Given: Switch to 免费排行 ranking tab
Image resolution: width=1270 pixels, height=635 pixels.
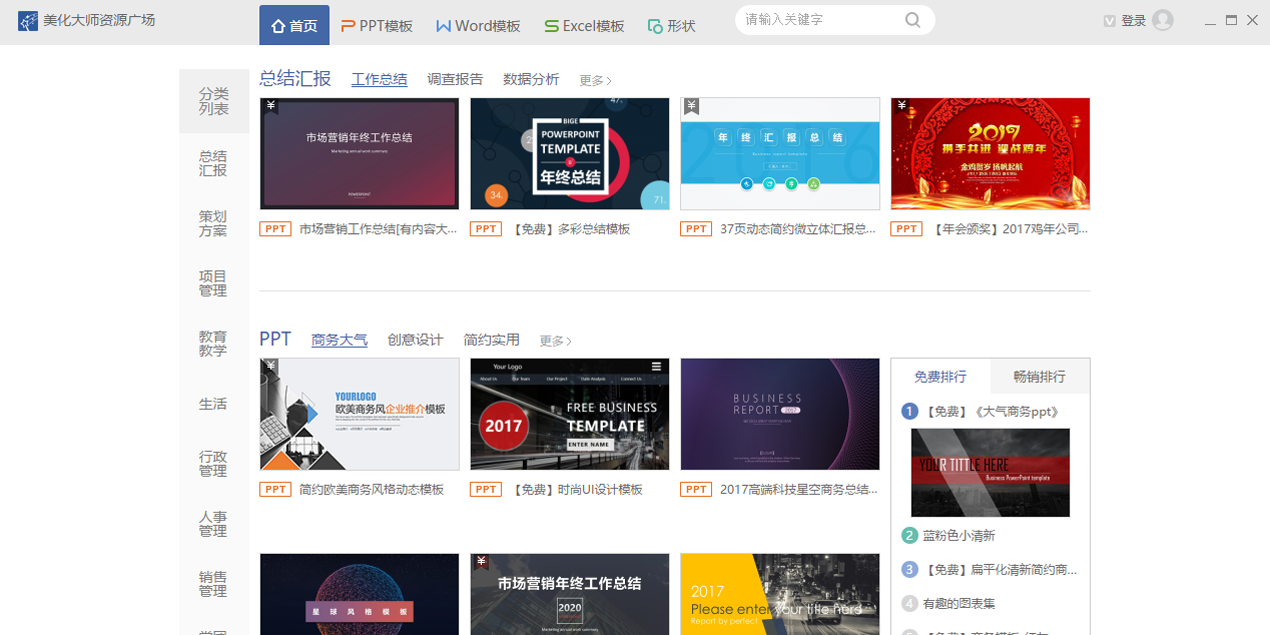Looking at the screenshot, I should click(x=940, y=376).
